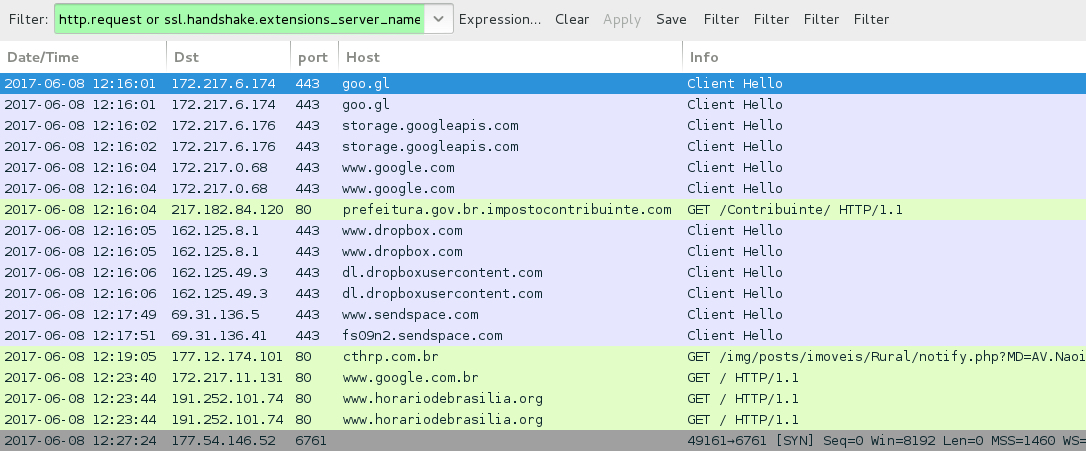Sort packets by the Date/Time column
Screen dimensions: 1086x451
pyautogui.click(x=83, y=57)
